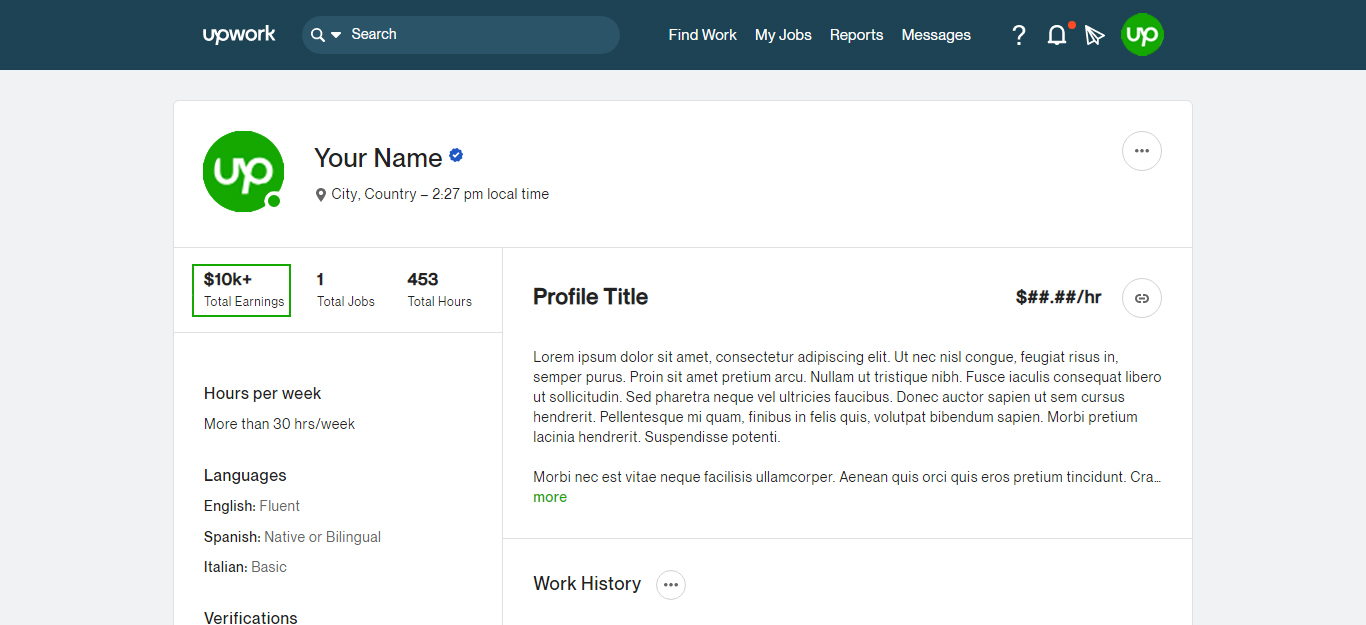
Task: Click the direct contracts cursor icon
Action: 1095,36
